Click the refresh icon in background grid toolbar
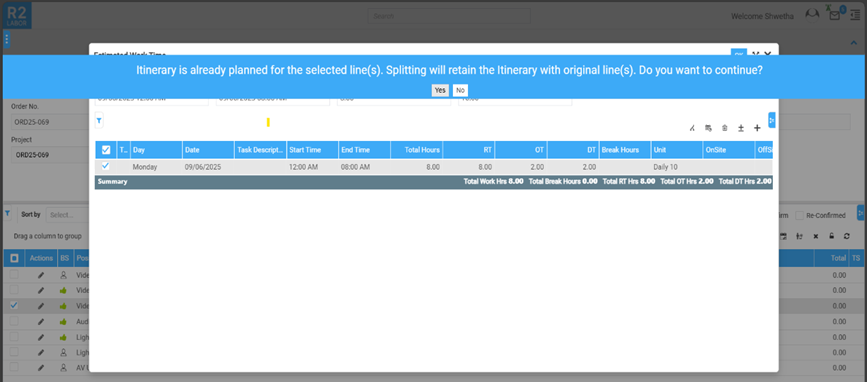 point(847,236)
